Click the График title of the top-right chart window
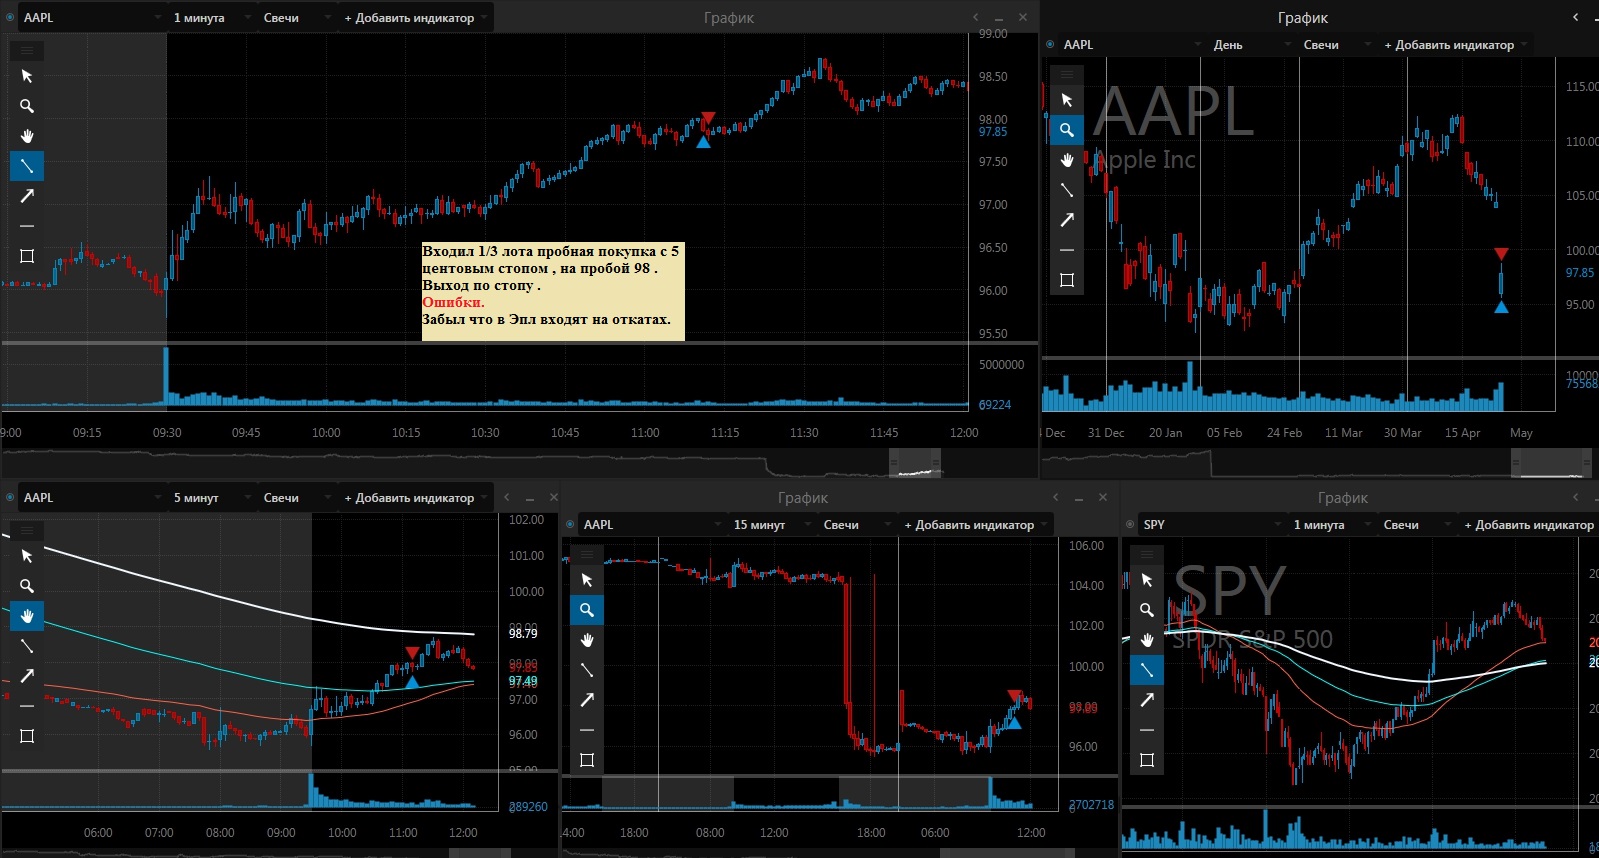 (1303, 18)
